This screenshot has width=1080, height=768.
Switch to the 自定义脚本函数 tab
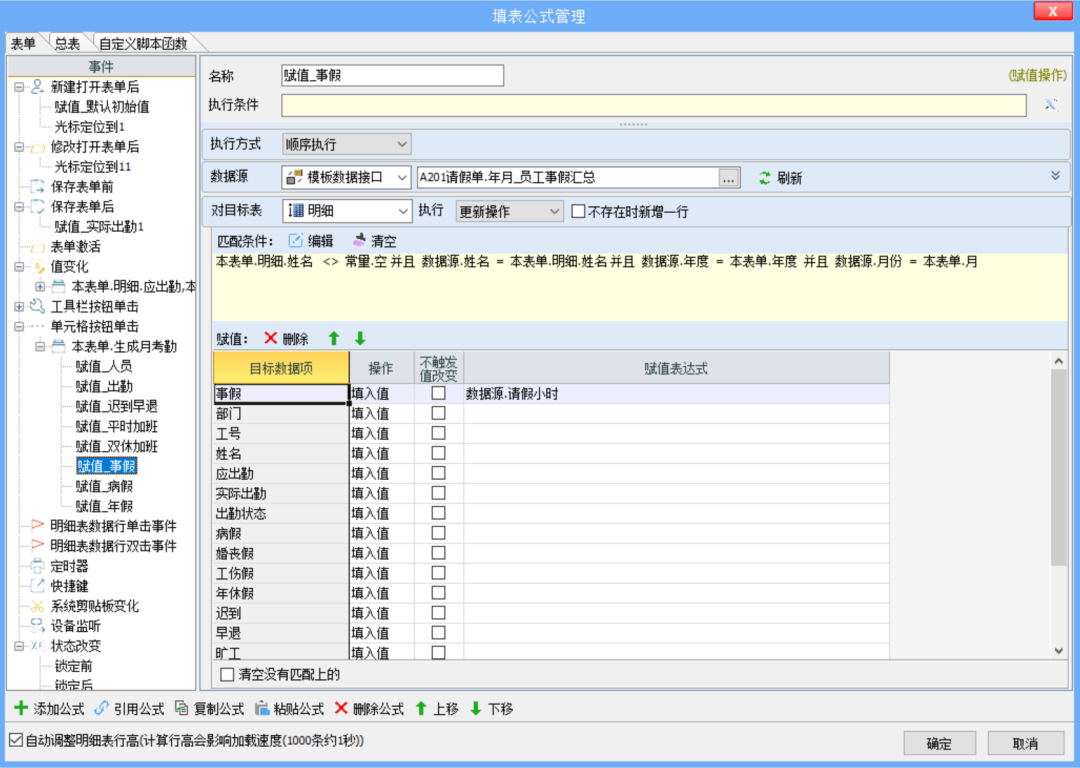coord(143,44)
